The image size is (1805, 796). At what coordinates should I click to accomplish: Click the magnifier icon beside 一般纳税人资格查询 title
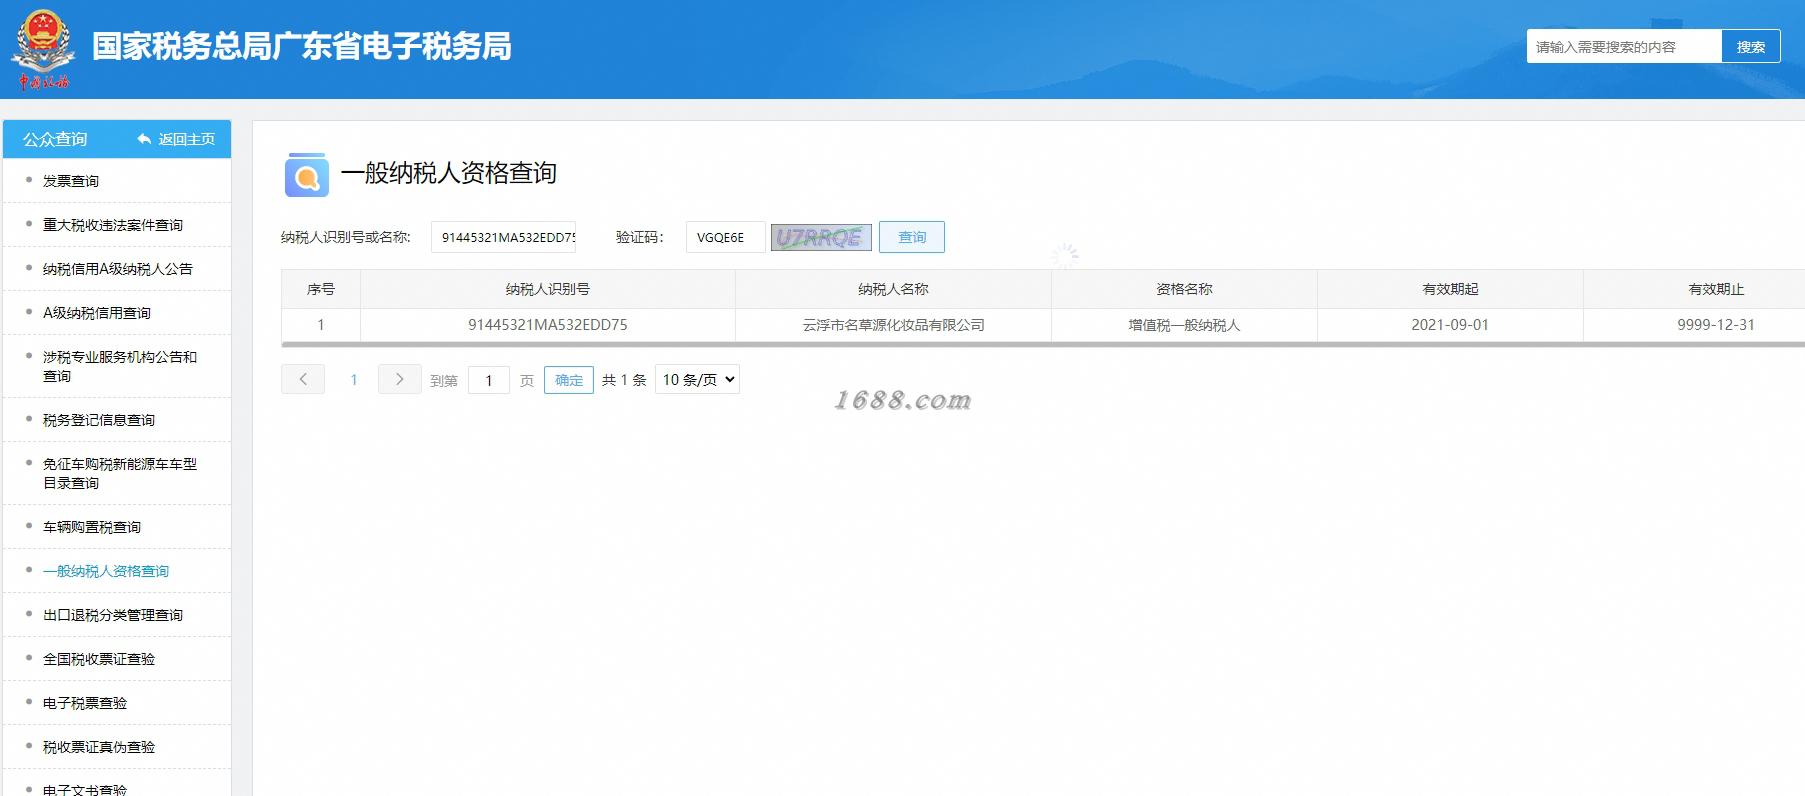coord(306,175)
